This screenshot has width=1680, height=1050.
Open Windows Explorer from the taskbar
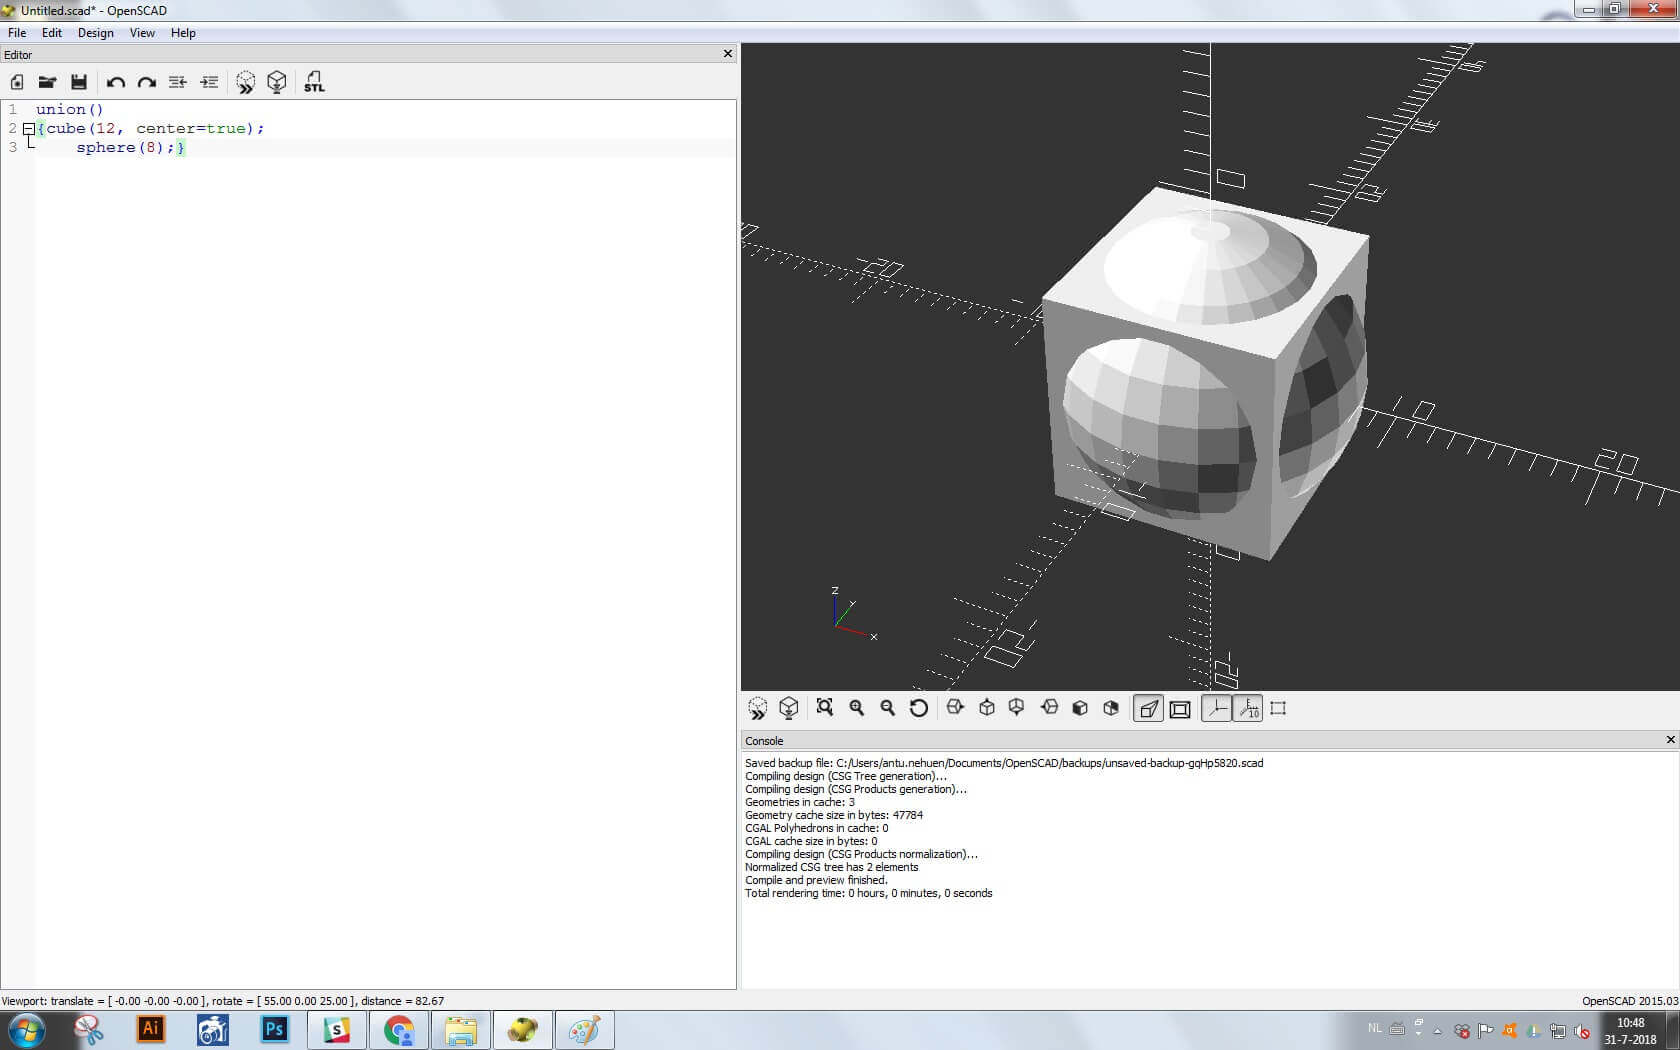(461, 1030)
